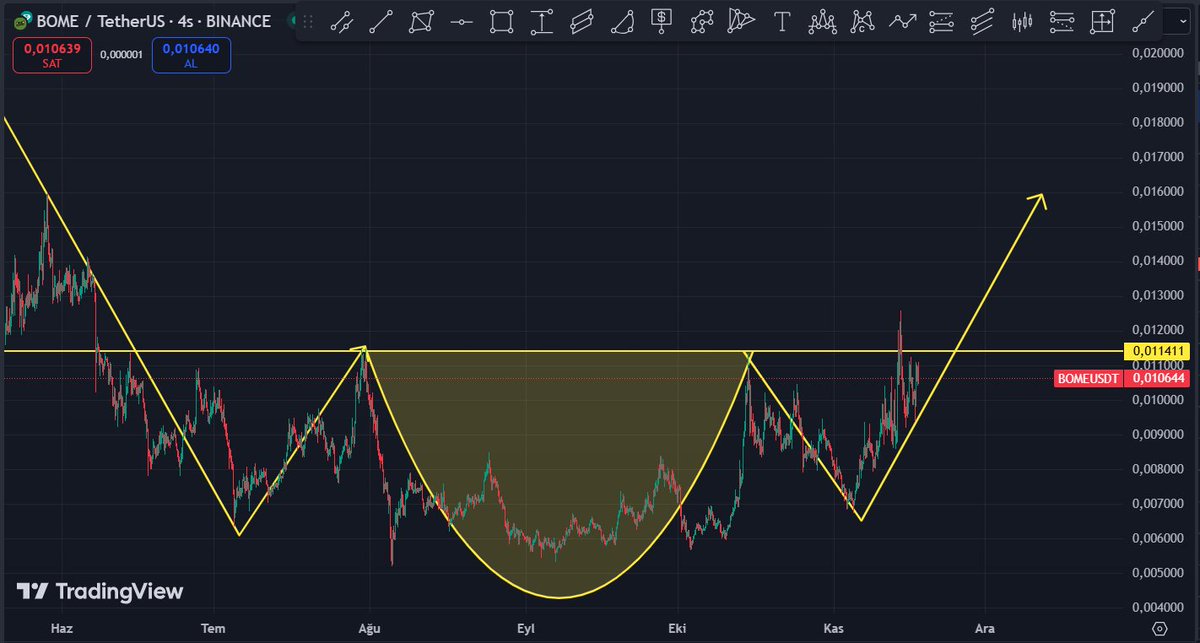Click the 0,004000 price axis label
This screenshot has height=643, width=1200.
(1159, 607)
